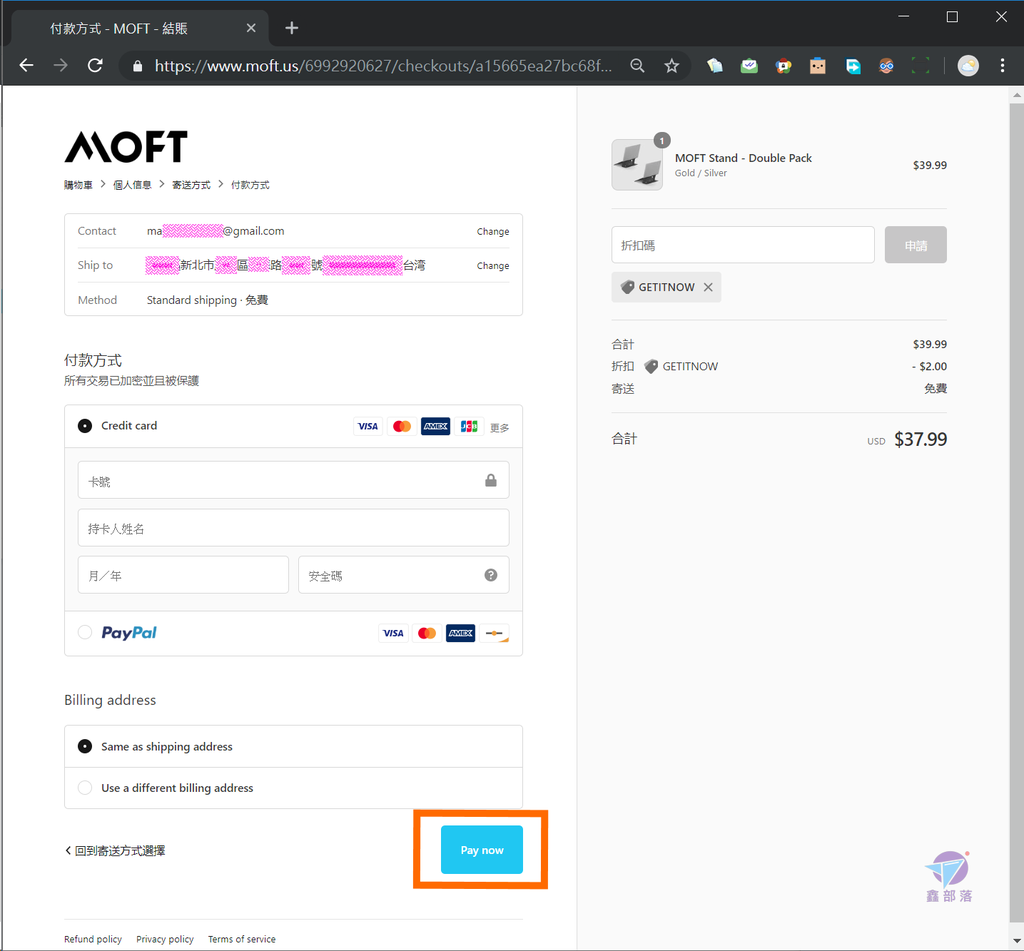The width and height of the screenshot is (1024, 951).
Task: Open the Privacy policy link
Action: [x=165, y=939]
